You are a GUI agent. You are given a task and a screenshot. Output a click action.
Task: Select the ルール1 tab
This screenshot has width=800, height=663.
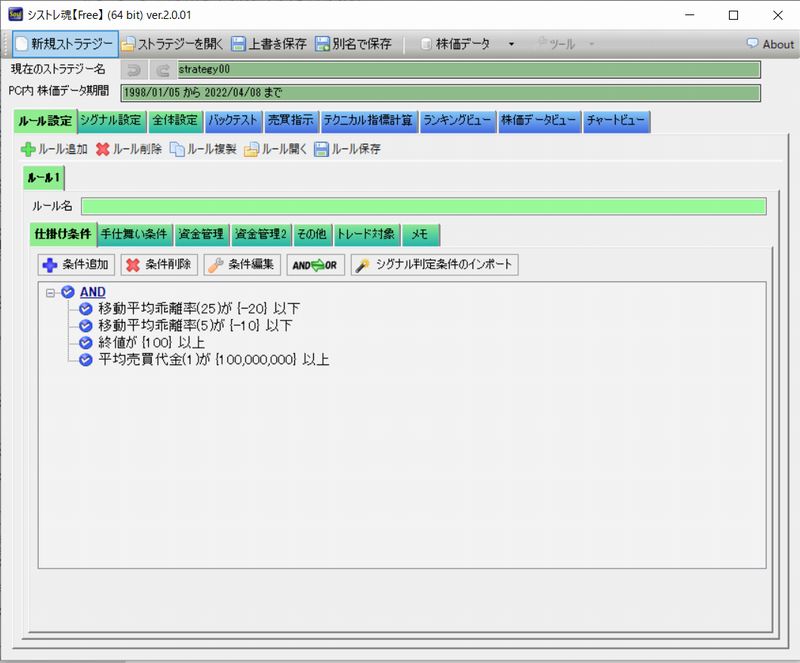(x=44, y=178)
